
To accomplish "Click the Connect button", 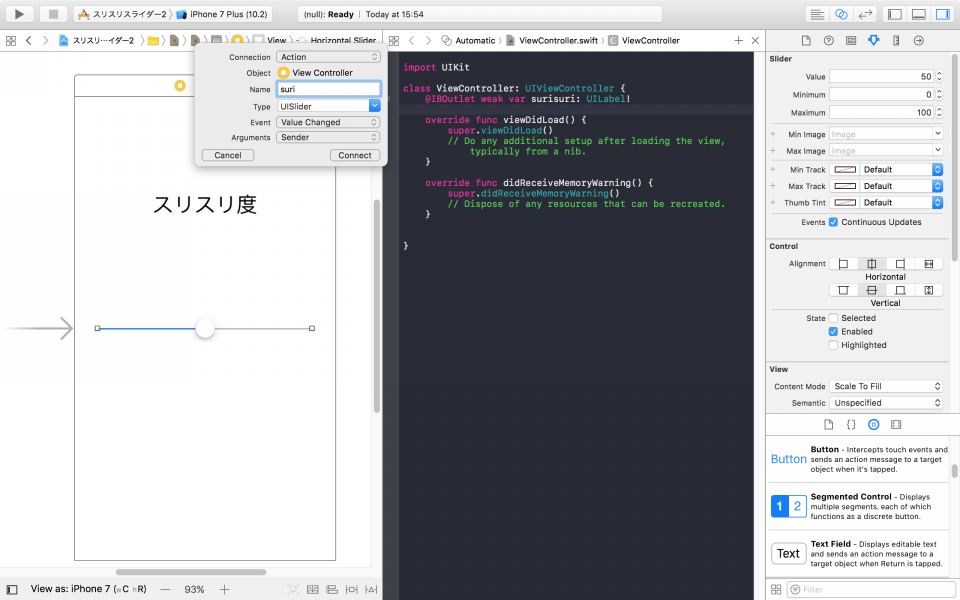I will 355,156.
